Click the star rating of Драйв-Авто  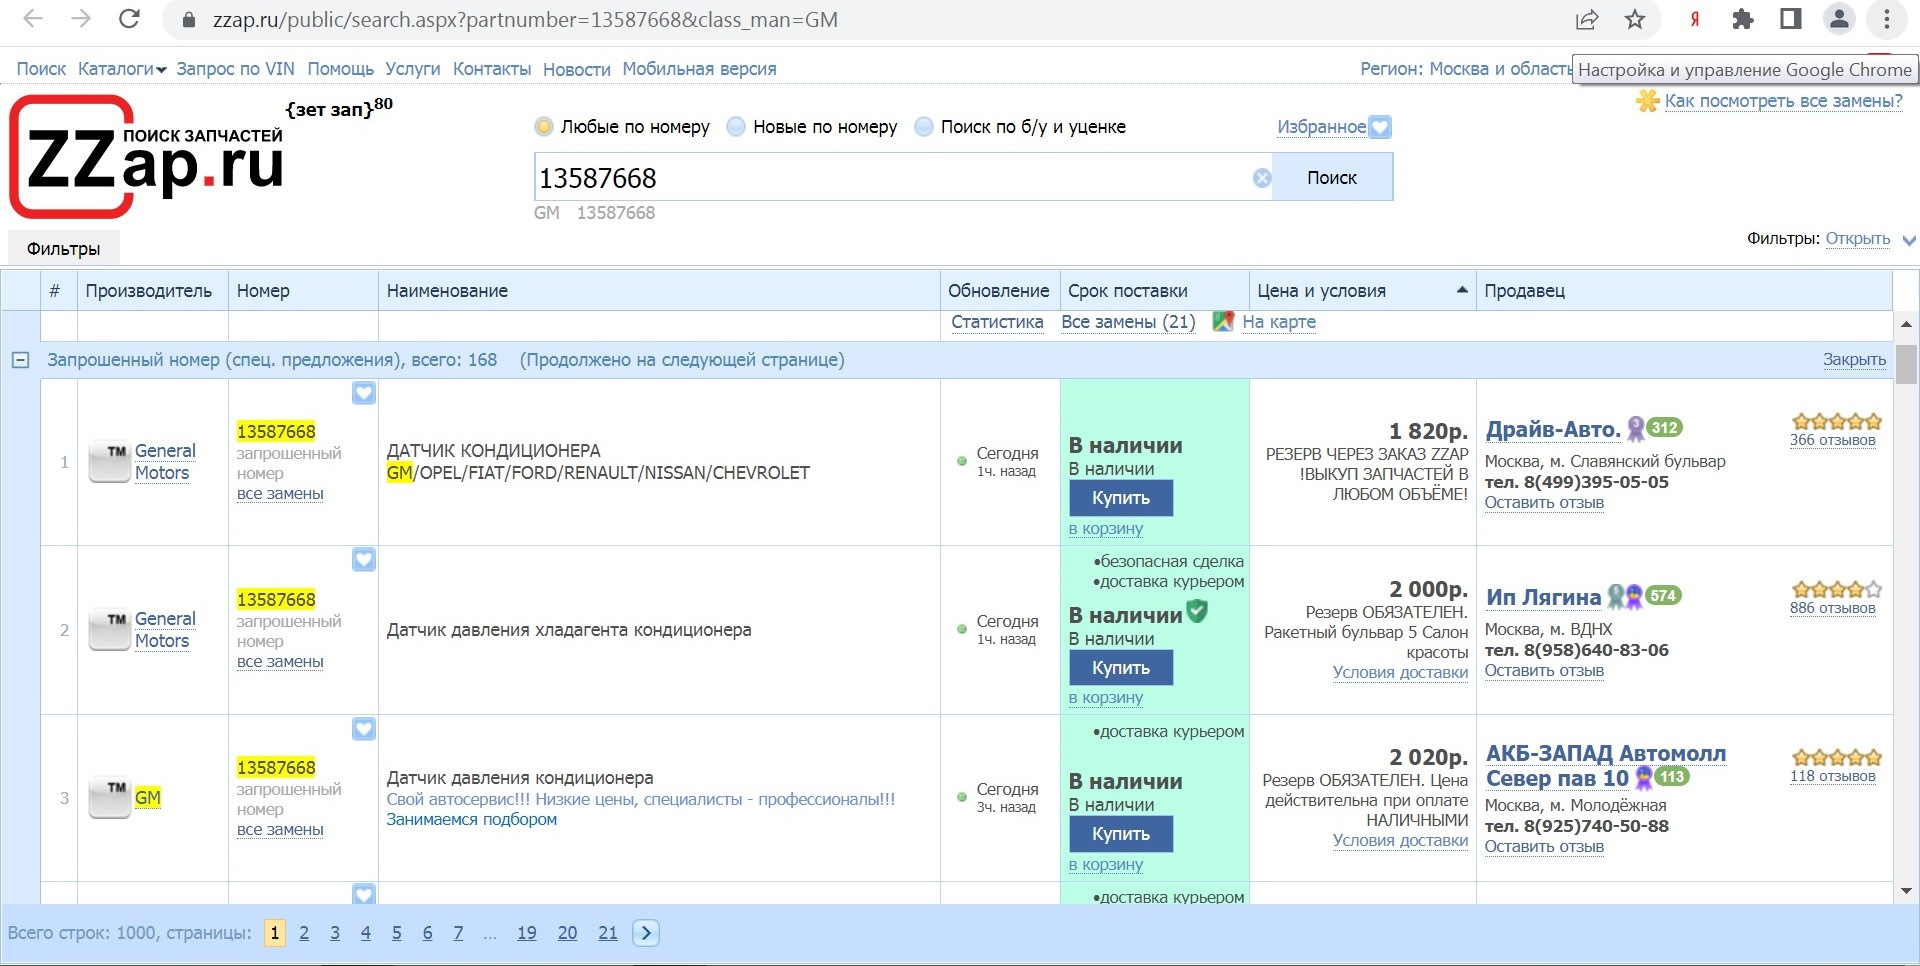click(1836, 421)
